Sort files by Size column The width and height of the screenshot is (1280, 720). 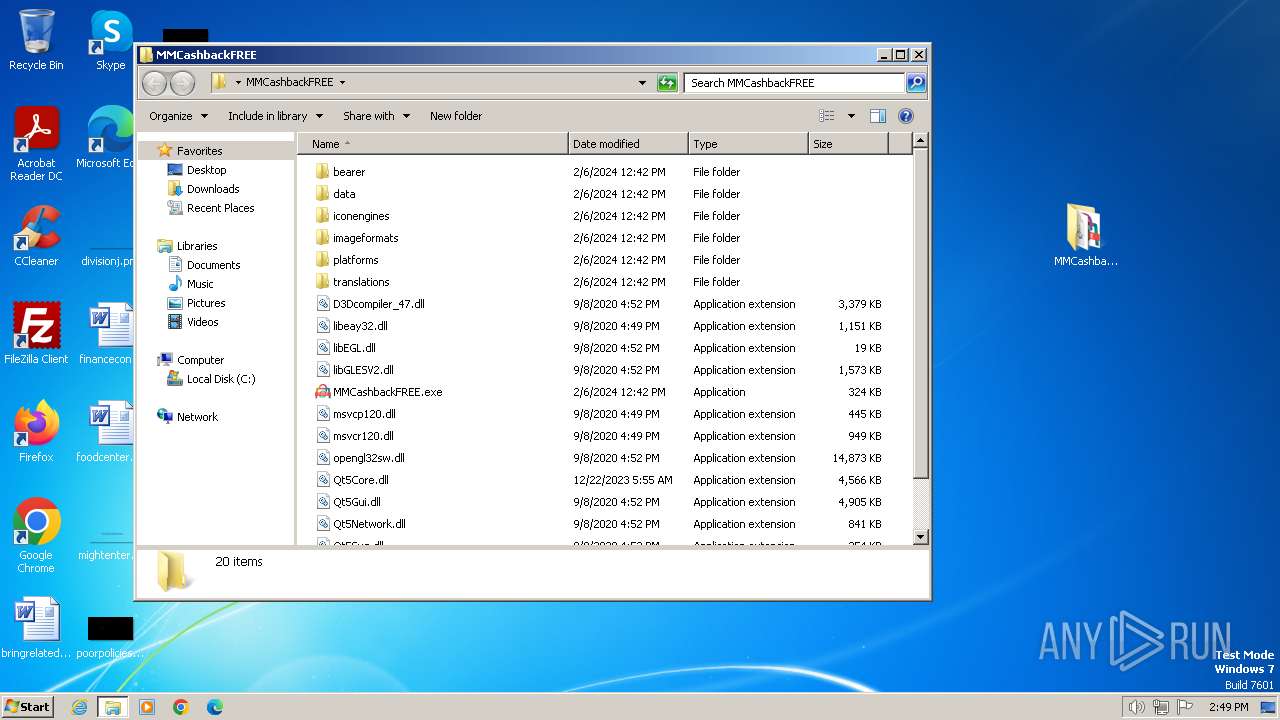[x=848, y=144]
